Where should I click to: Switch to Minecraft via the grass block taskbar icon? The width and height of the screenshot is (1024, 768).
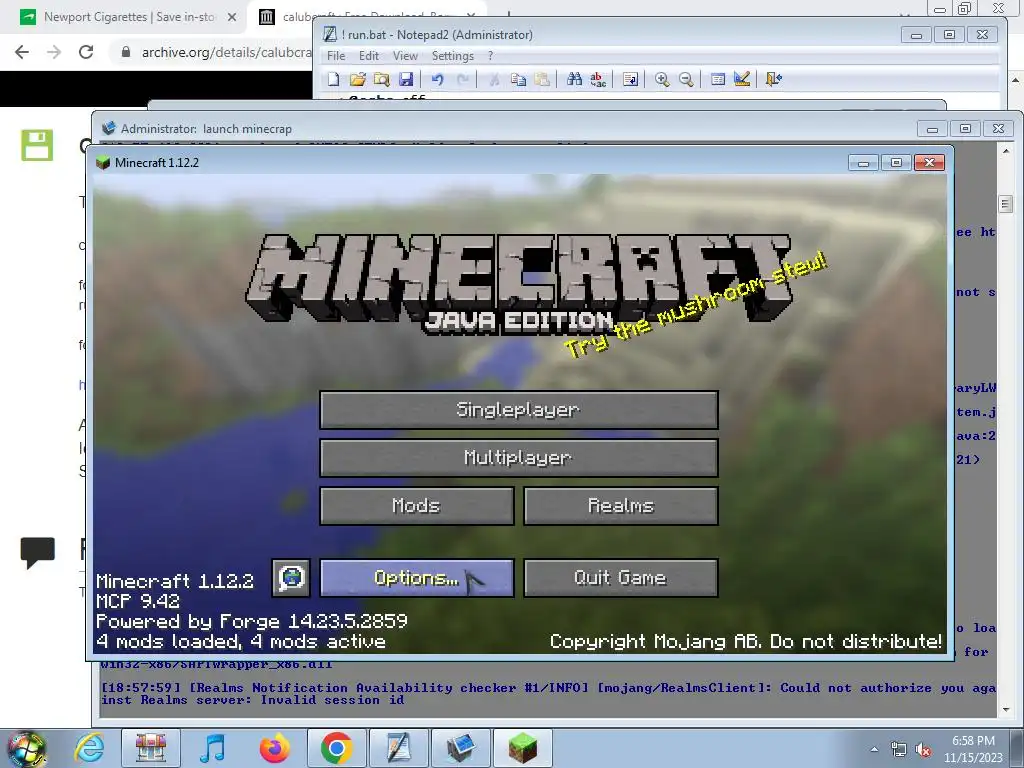pyautogui.click(x=522, y=748)
